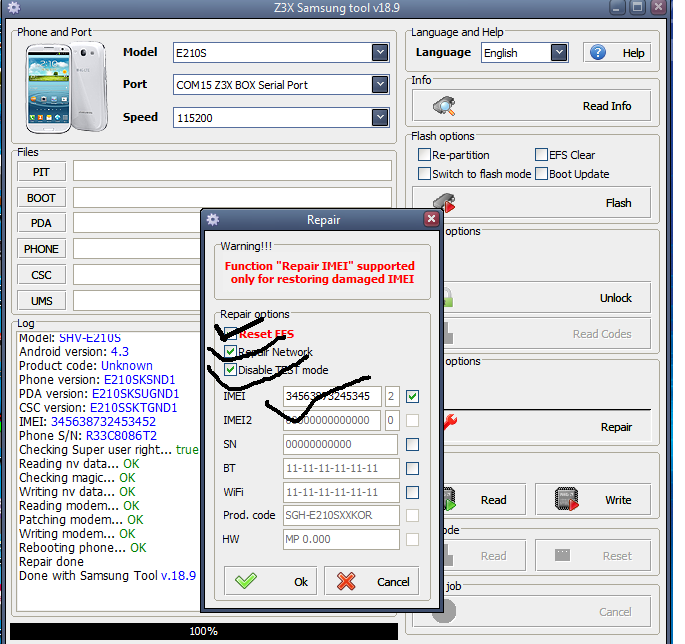The height and width of the screenshot is (644, 685).
Task: Click the gear icon in the main title bar
Action: pos(14,7)
